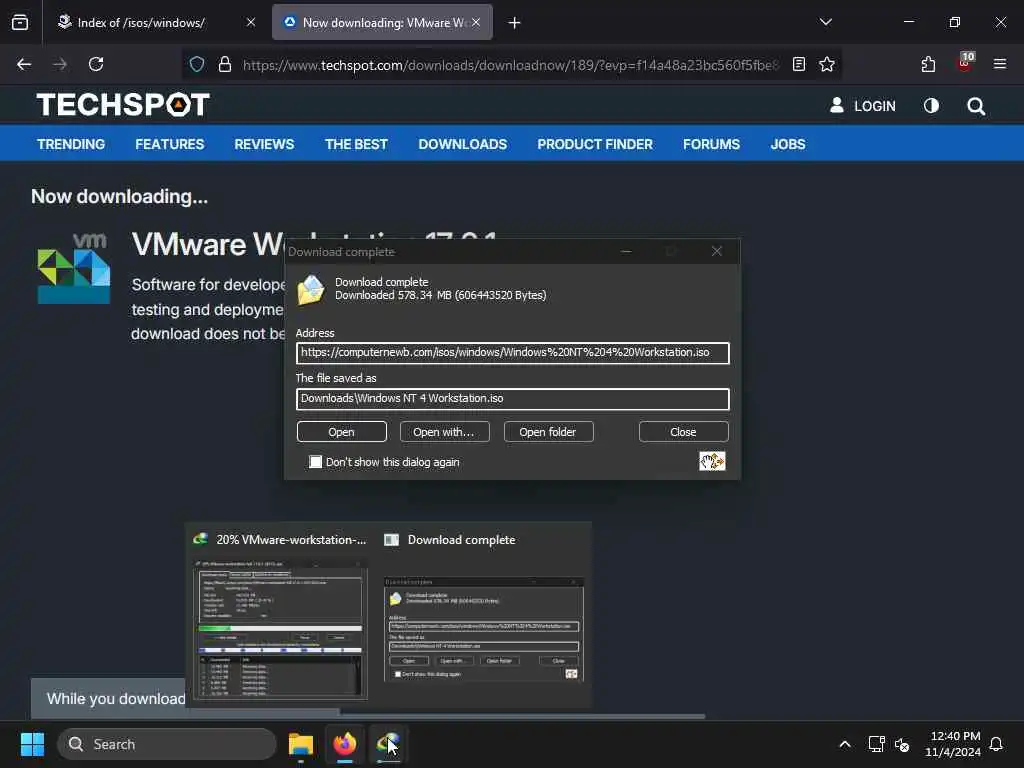Click the drag-and-drop hand icon in dialog

click(x=712, y=461)
